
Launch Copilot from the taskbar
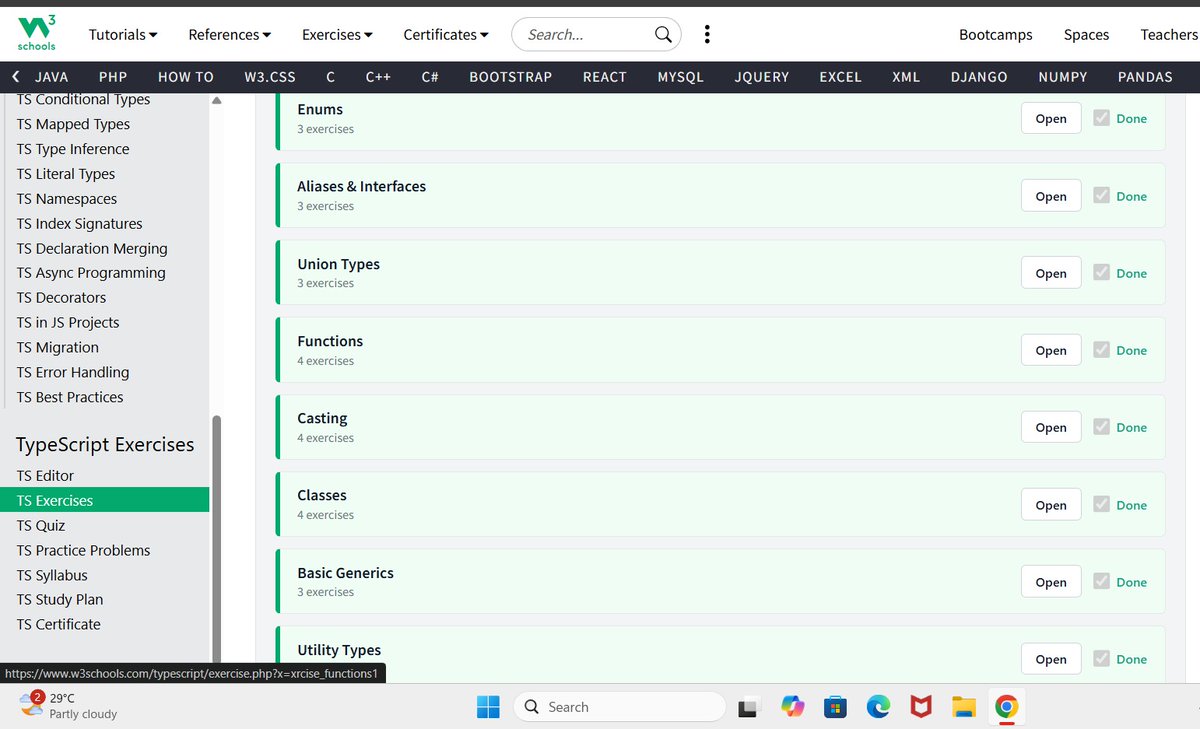[x=793, y=707]
